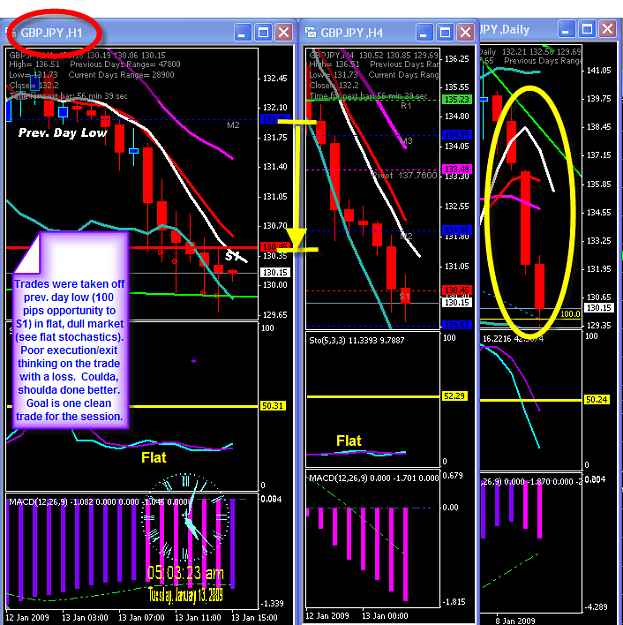Activate the Daily chart window title
Viewport: 623px width, 625px height.
click(x=505, y=30)
